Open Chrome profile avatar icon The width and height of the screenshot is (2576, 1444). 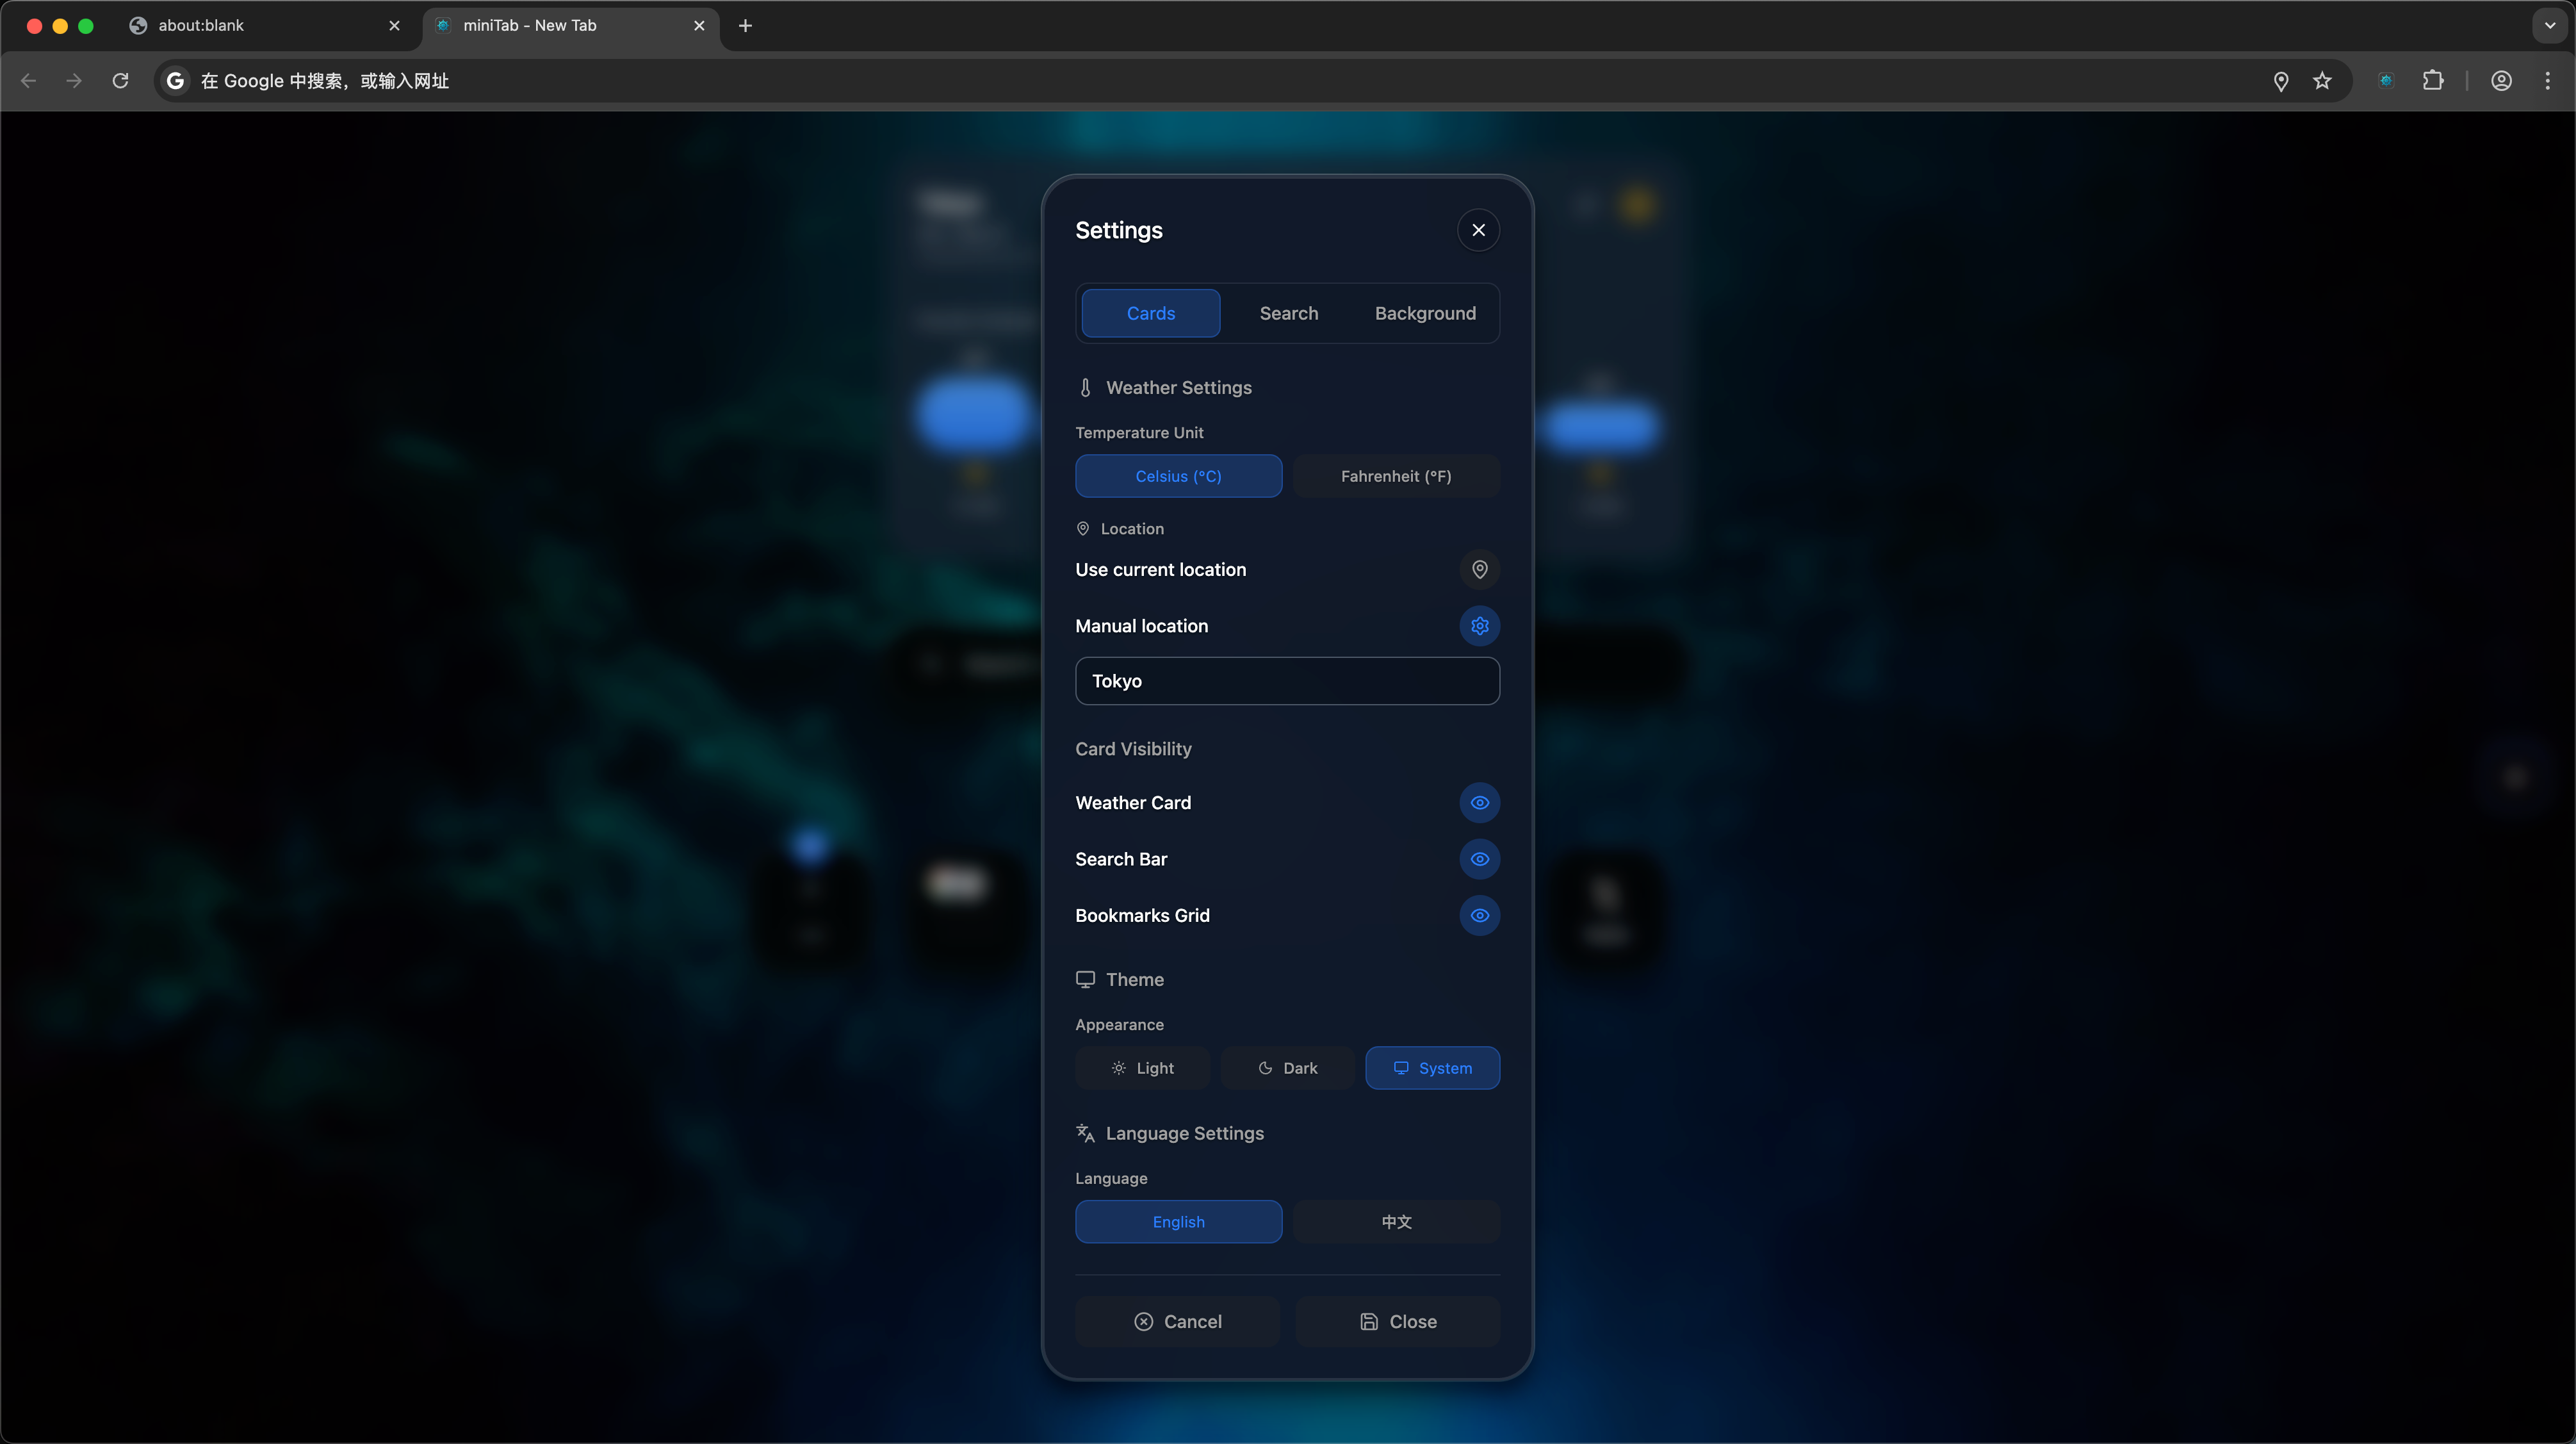coord(2501,81)
